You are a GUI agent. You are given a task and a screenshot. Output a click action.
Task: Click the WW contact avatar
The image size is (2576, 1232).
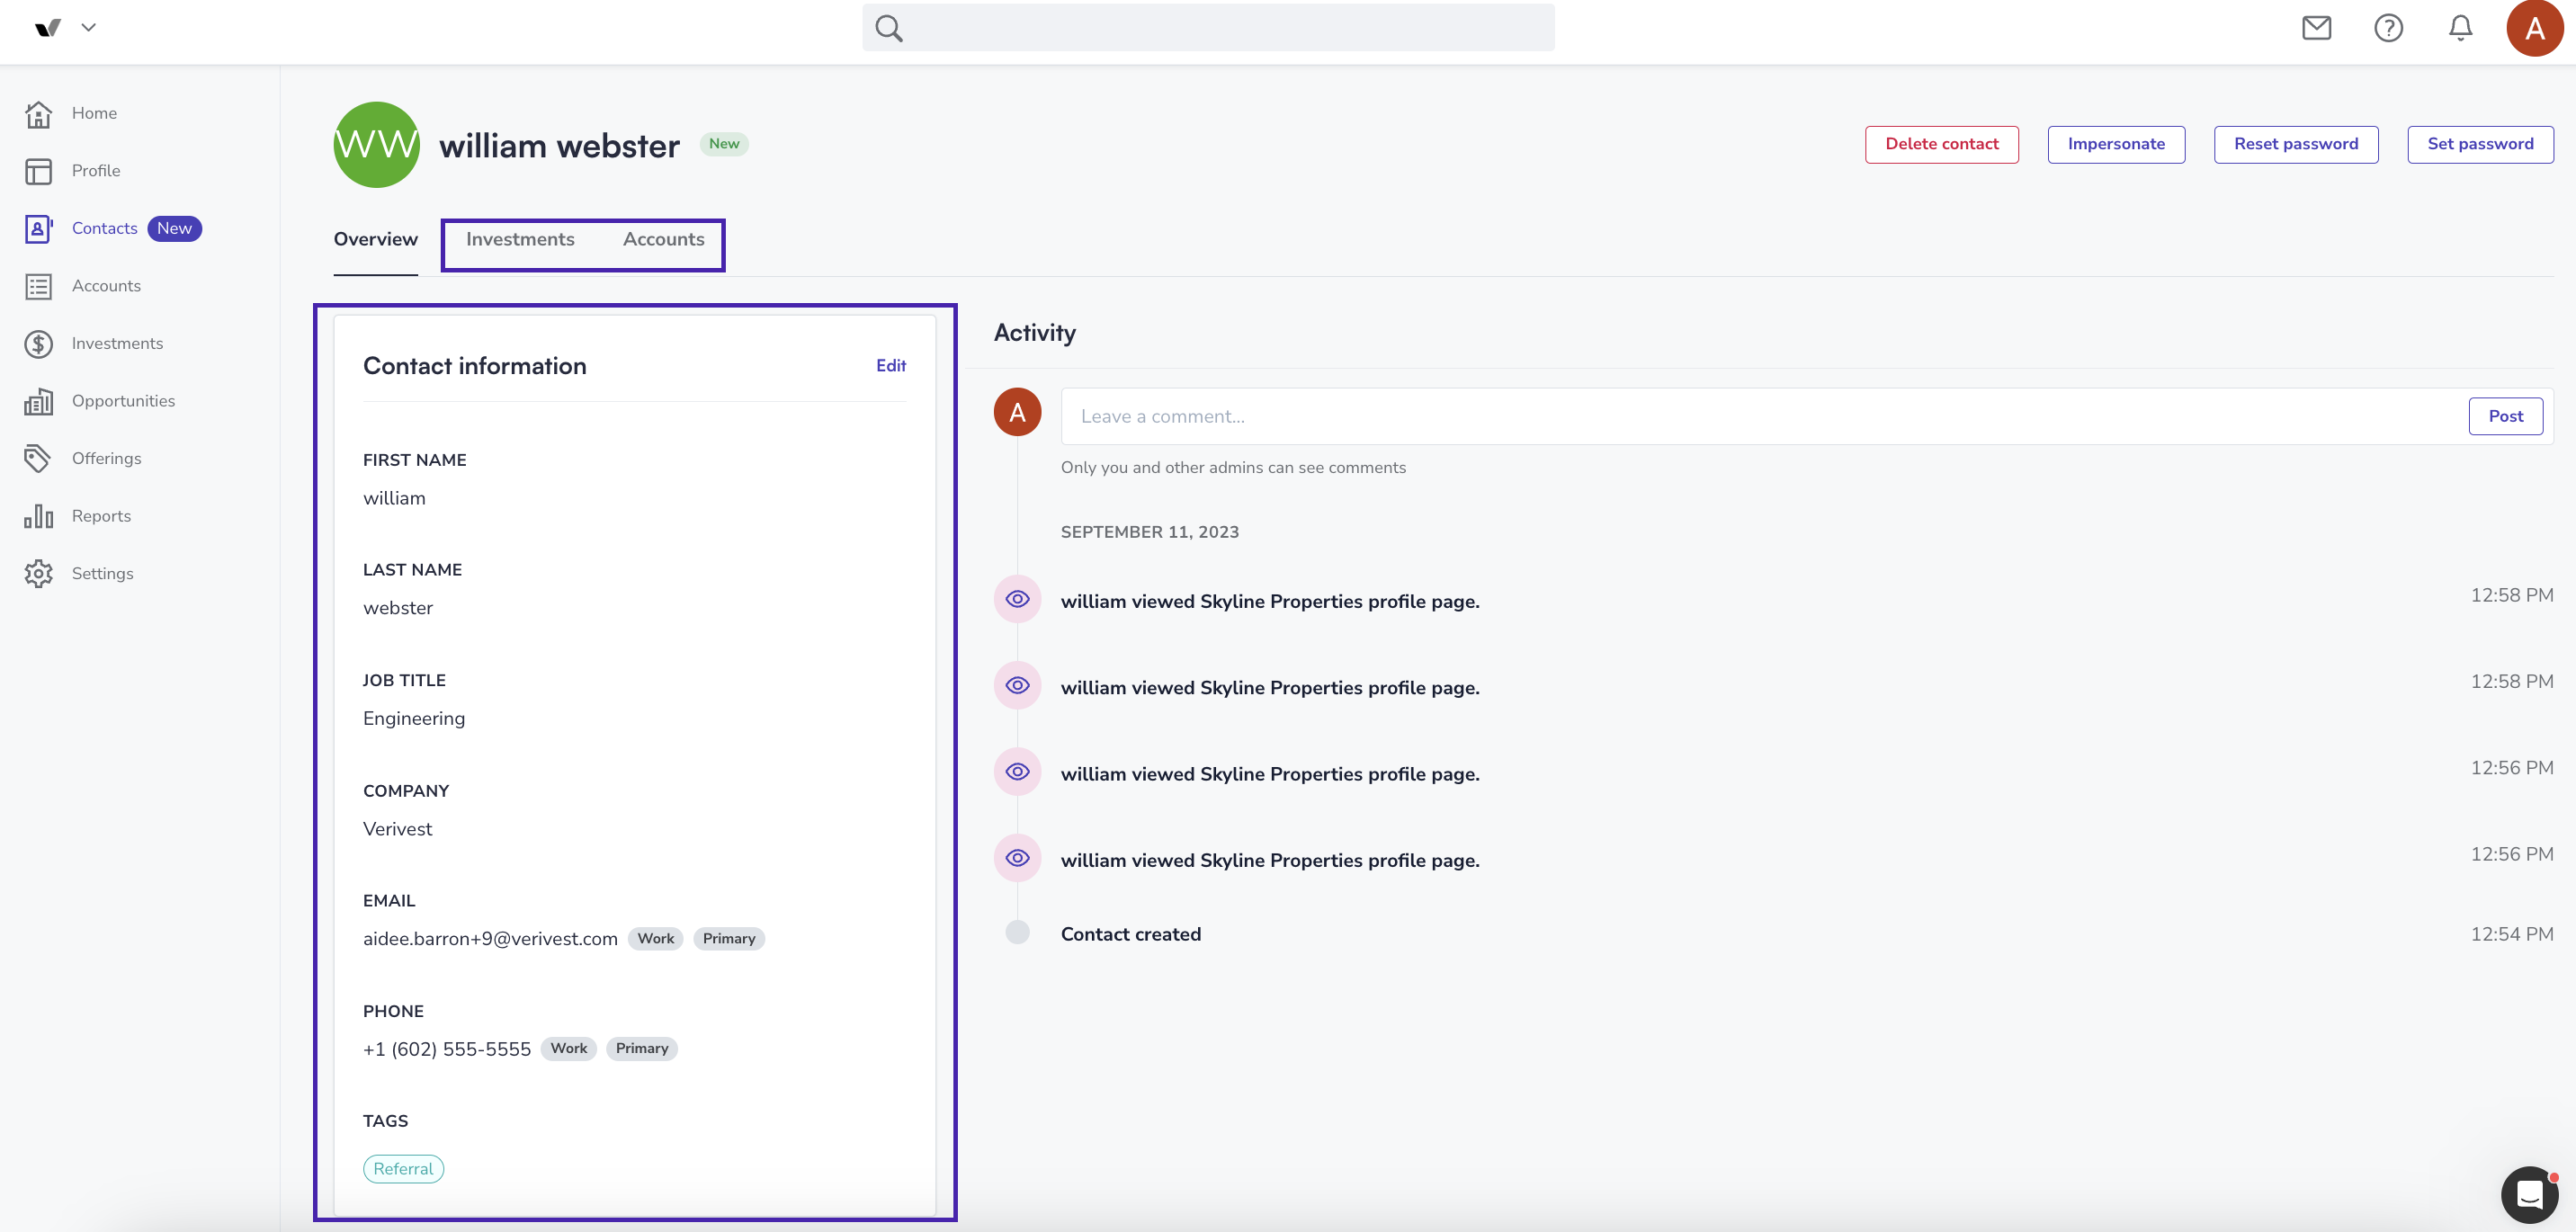click(376, 144)
